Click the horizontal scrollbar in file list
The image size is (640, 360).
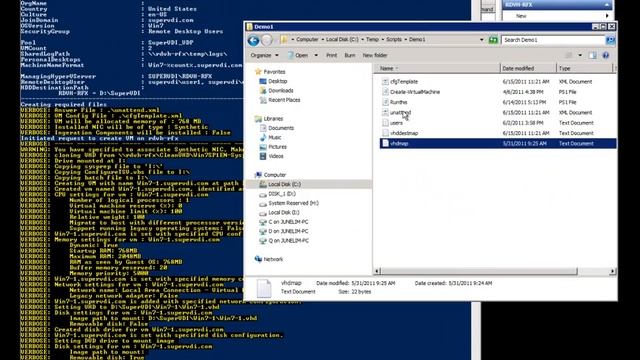pyautogui.click(x=479, y=271)
